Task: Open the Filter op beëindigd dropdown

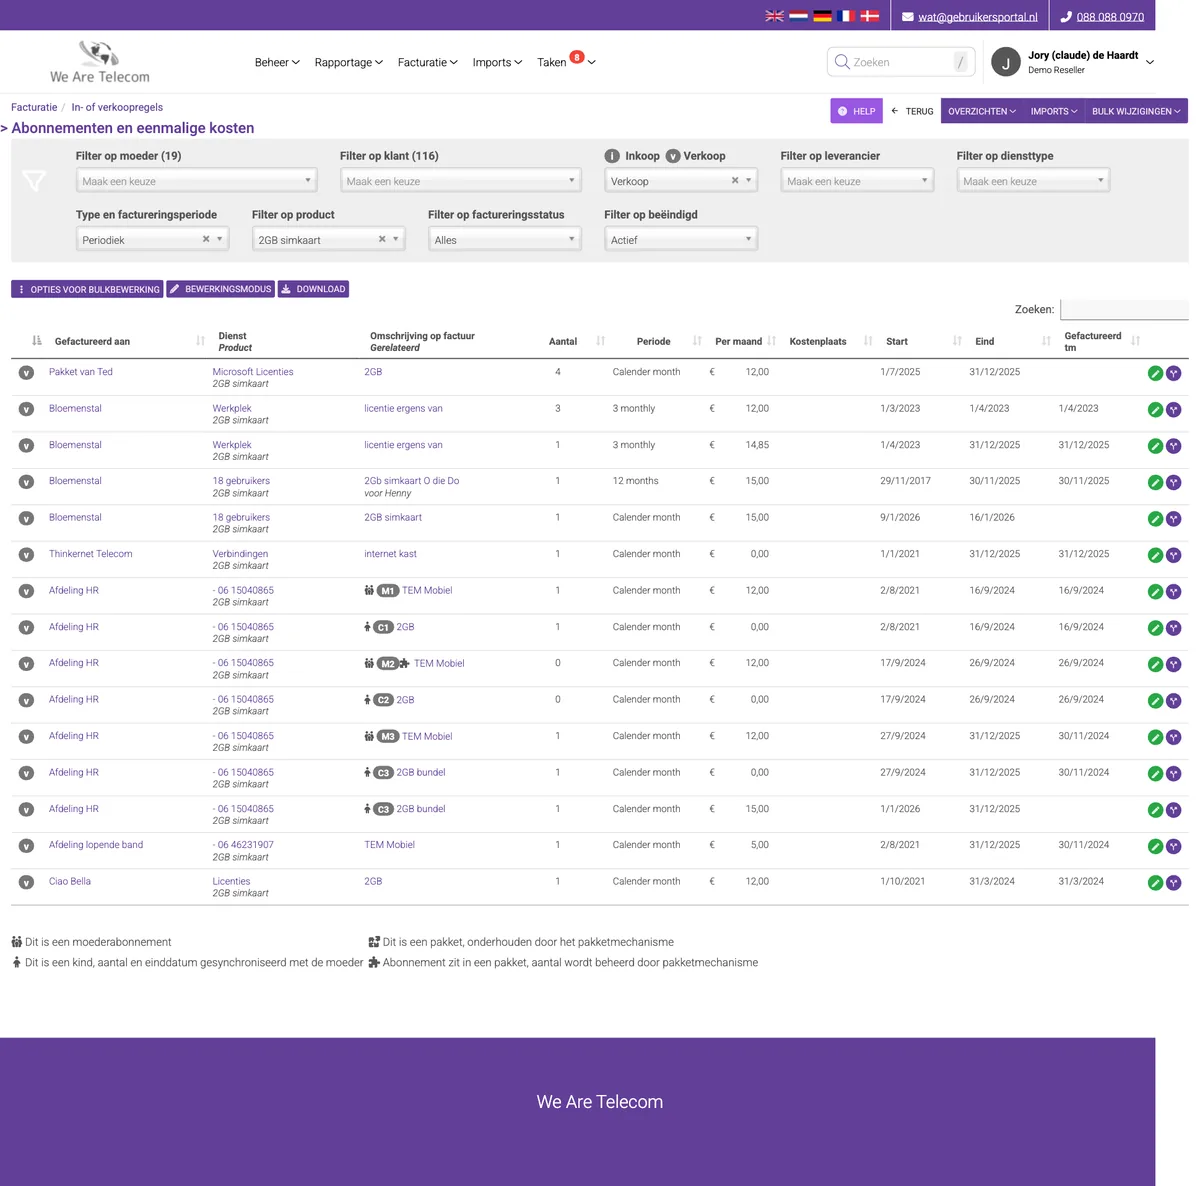Action: [x=681, y=240]
